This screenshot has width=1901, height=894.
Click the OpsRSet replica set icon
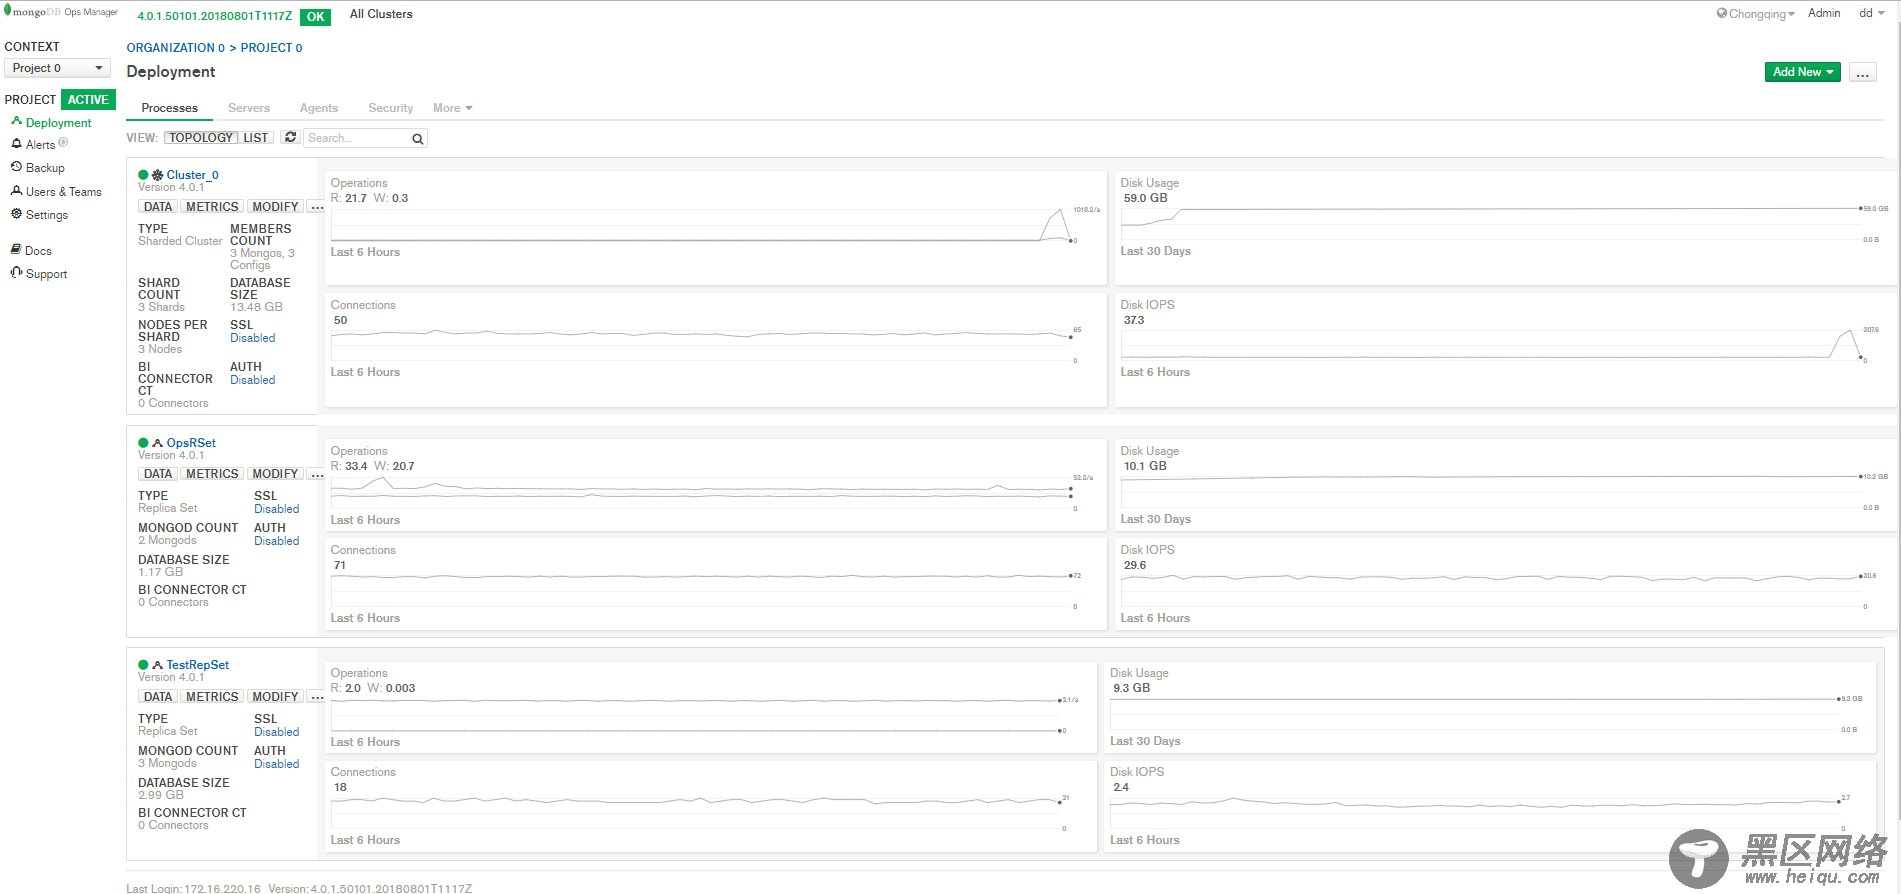coord(157,442)
